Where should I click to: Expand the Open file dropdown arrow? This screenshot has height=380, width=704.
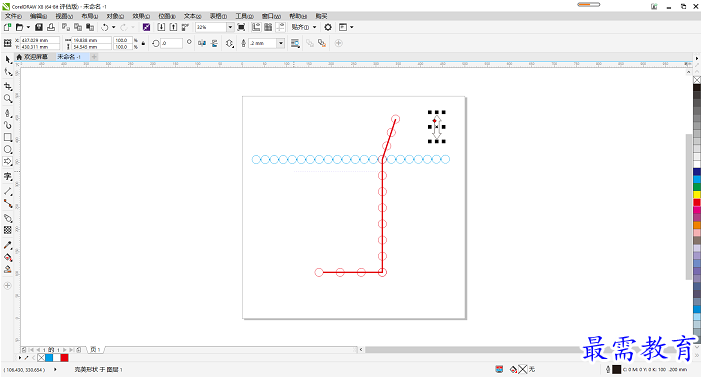tap(28, 27)
